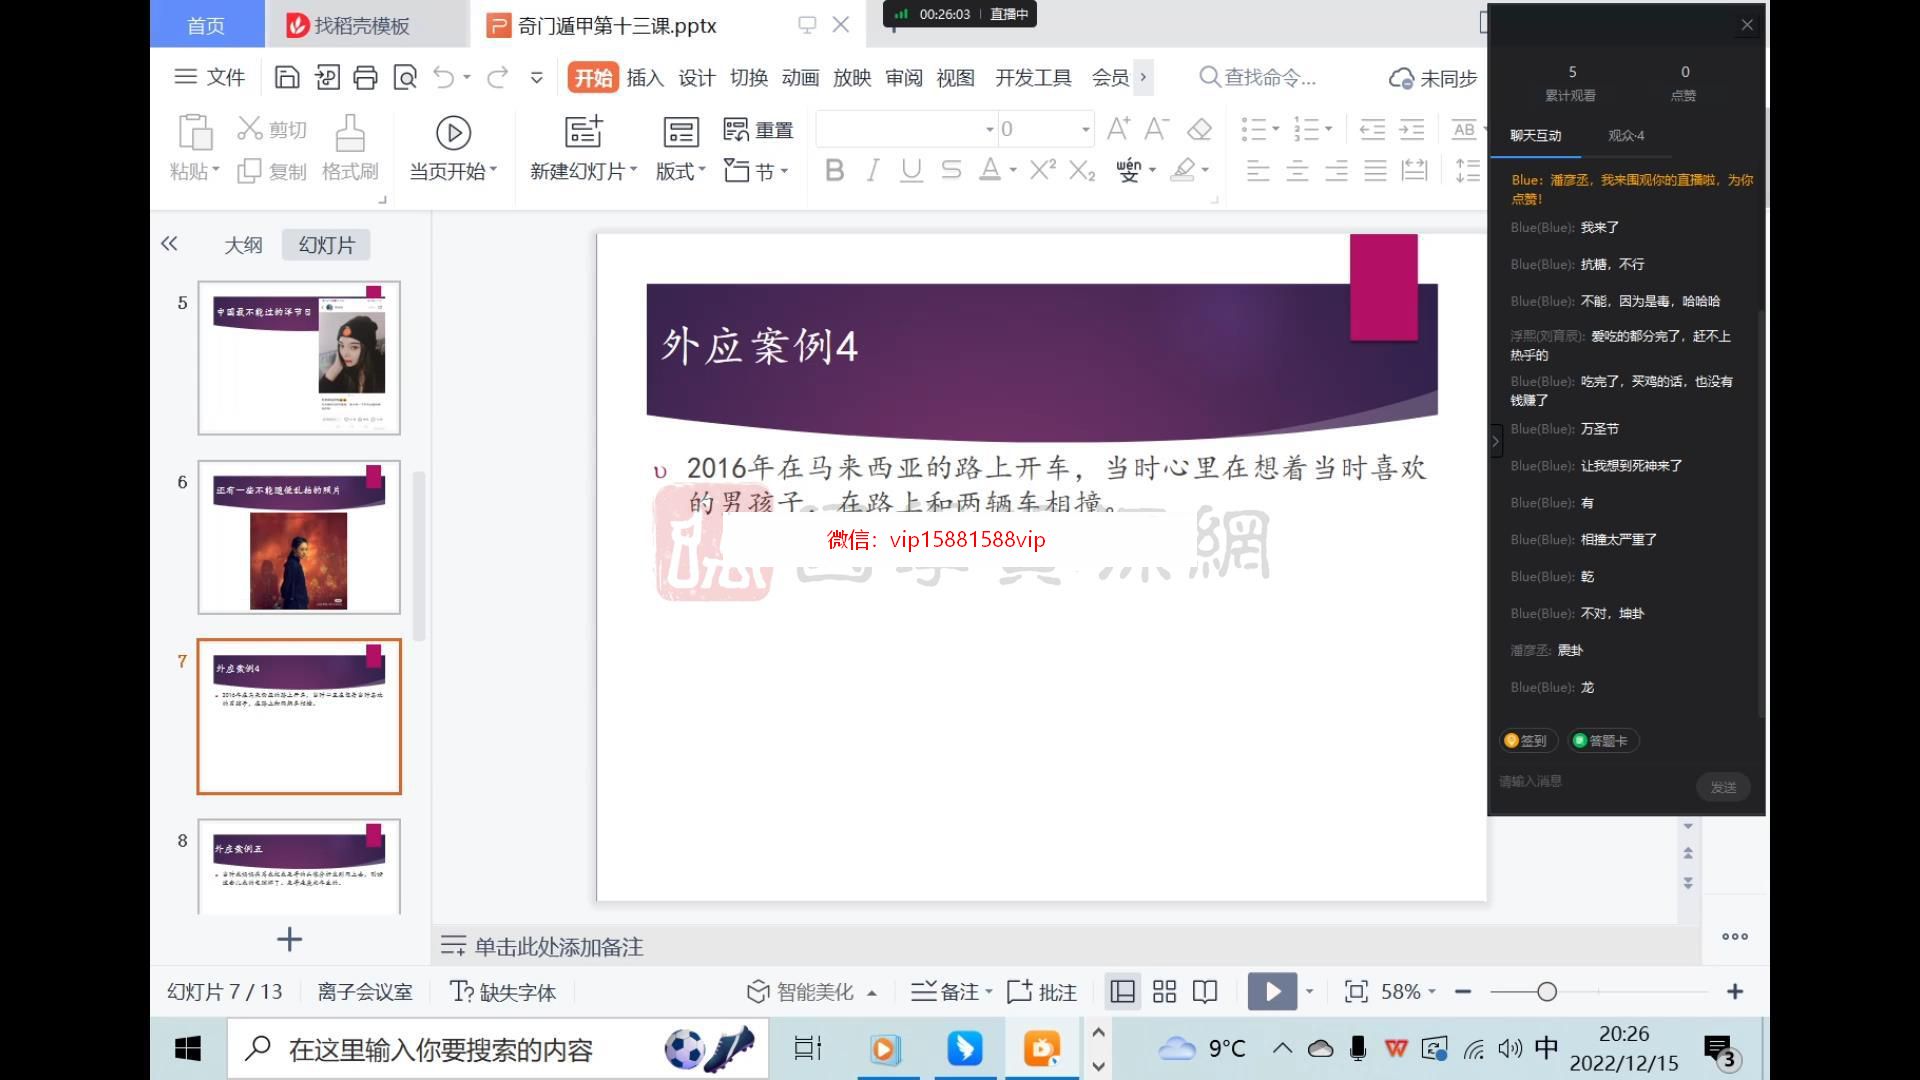
Task: Increase font size with A+ icon
Action: tap(1118, 128)
